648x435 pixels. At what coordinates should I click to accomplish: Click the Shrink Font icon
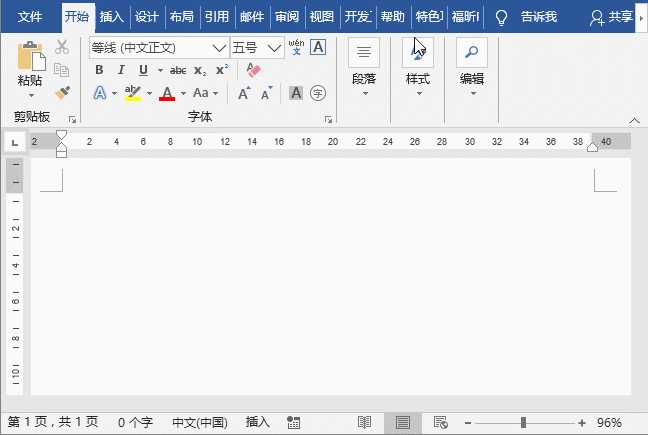coord(267,93)
